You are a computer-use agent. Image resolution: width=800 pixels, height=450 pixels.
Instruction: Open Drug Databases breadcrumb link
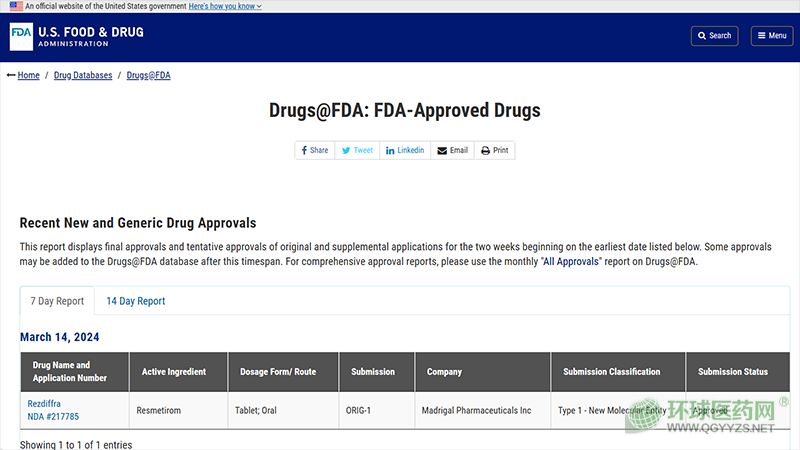click(83, 75)
